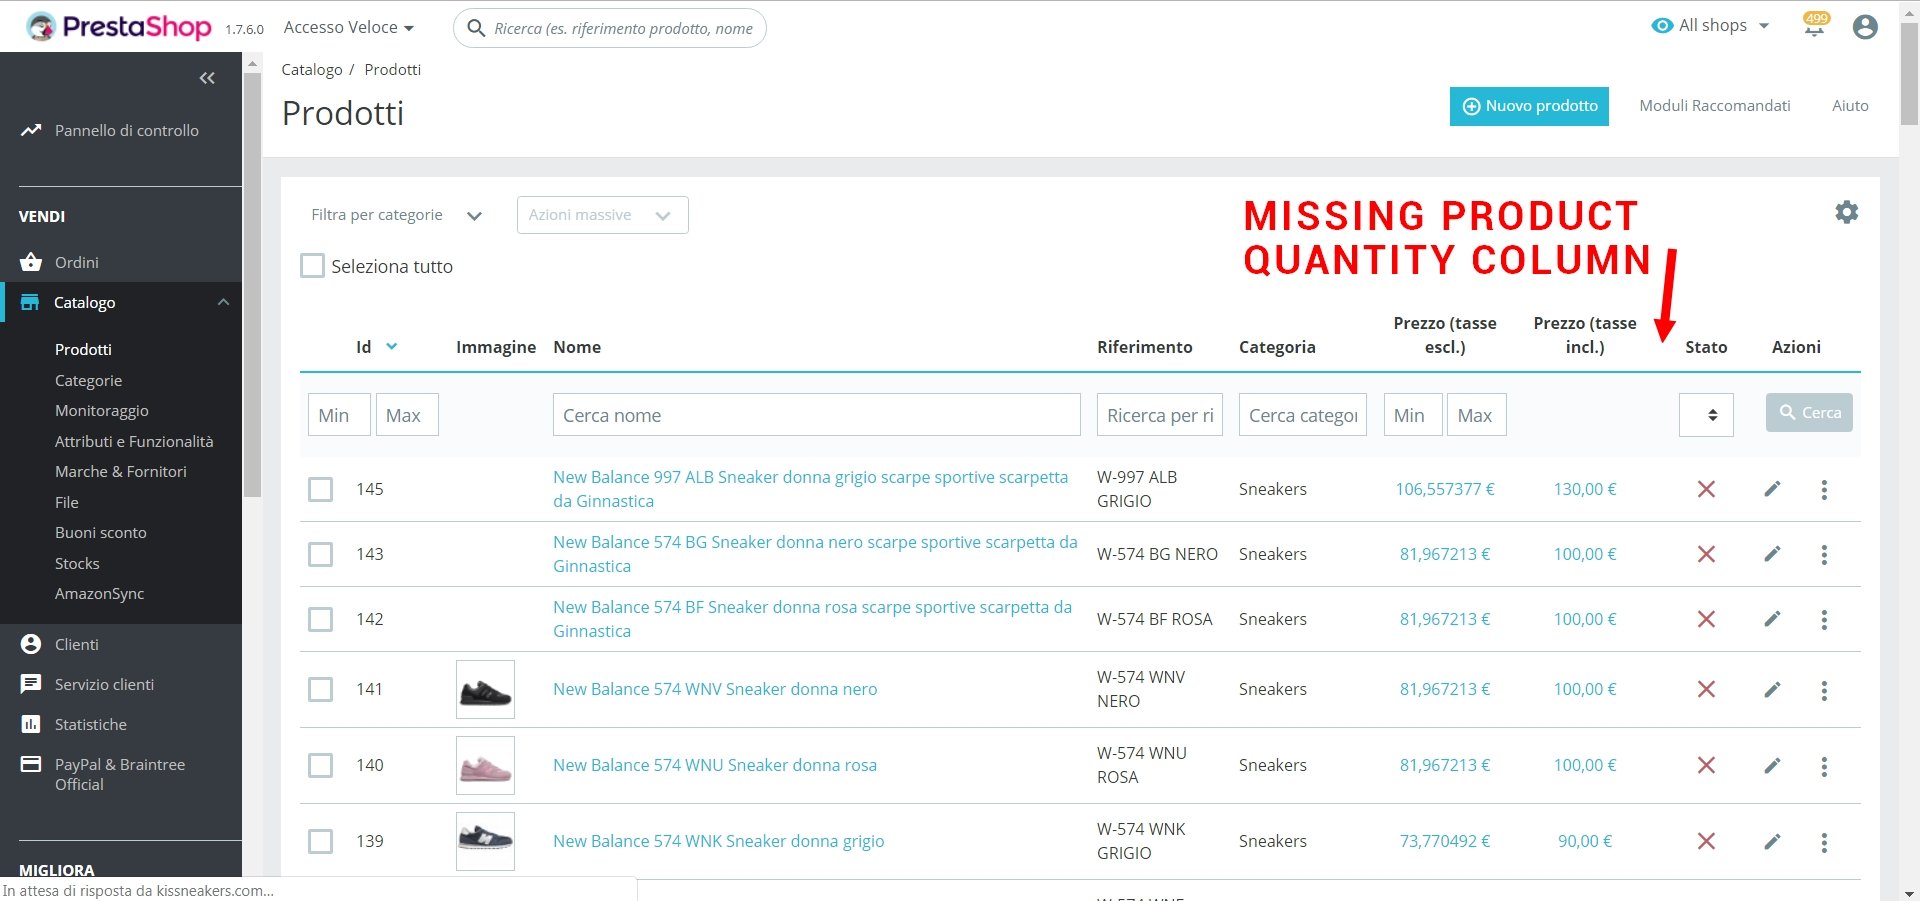Open more actions menu for product 142
This screenshot has height=901, width=1920.
tap(1824, 619)
